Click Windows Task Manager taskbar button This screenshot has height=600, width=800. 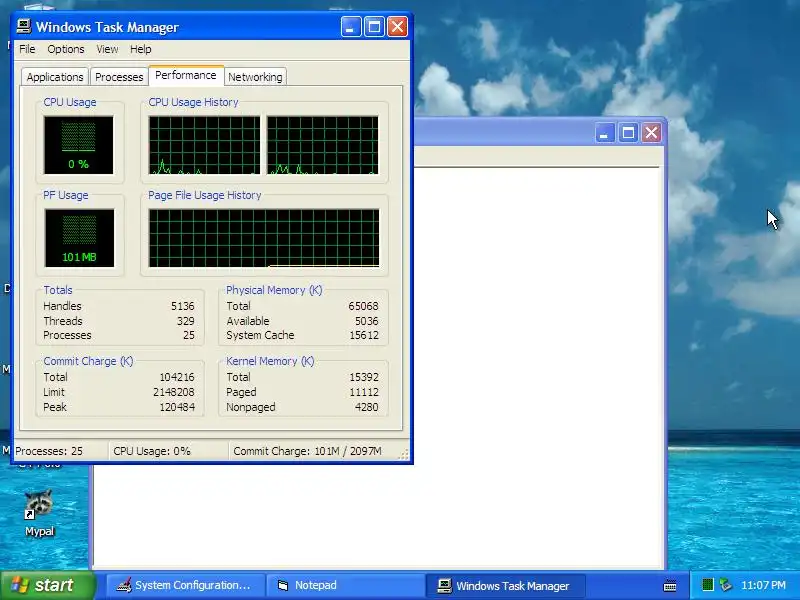pyautogui.click(x=505, y=586)
